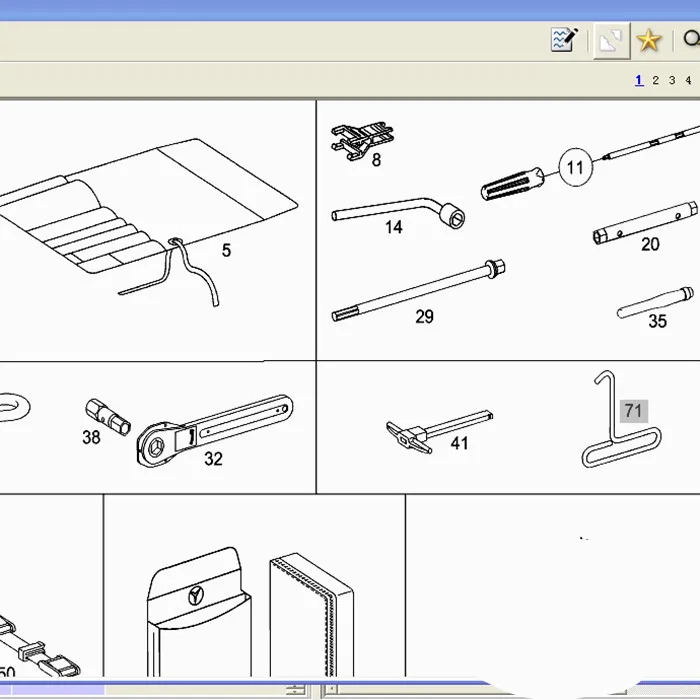Select part callout number 8
Viewport: 700px width, 700px height.
pos(376,160)
